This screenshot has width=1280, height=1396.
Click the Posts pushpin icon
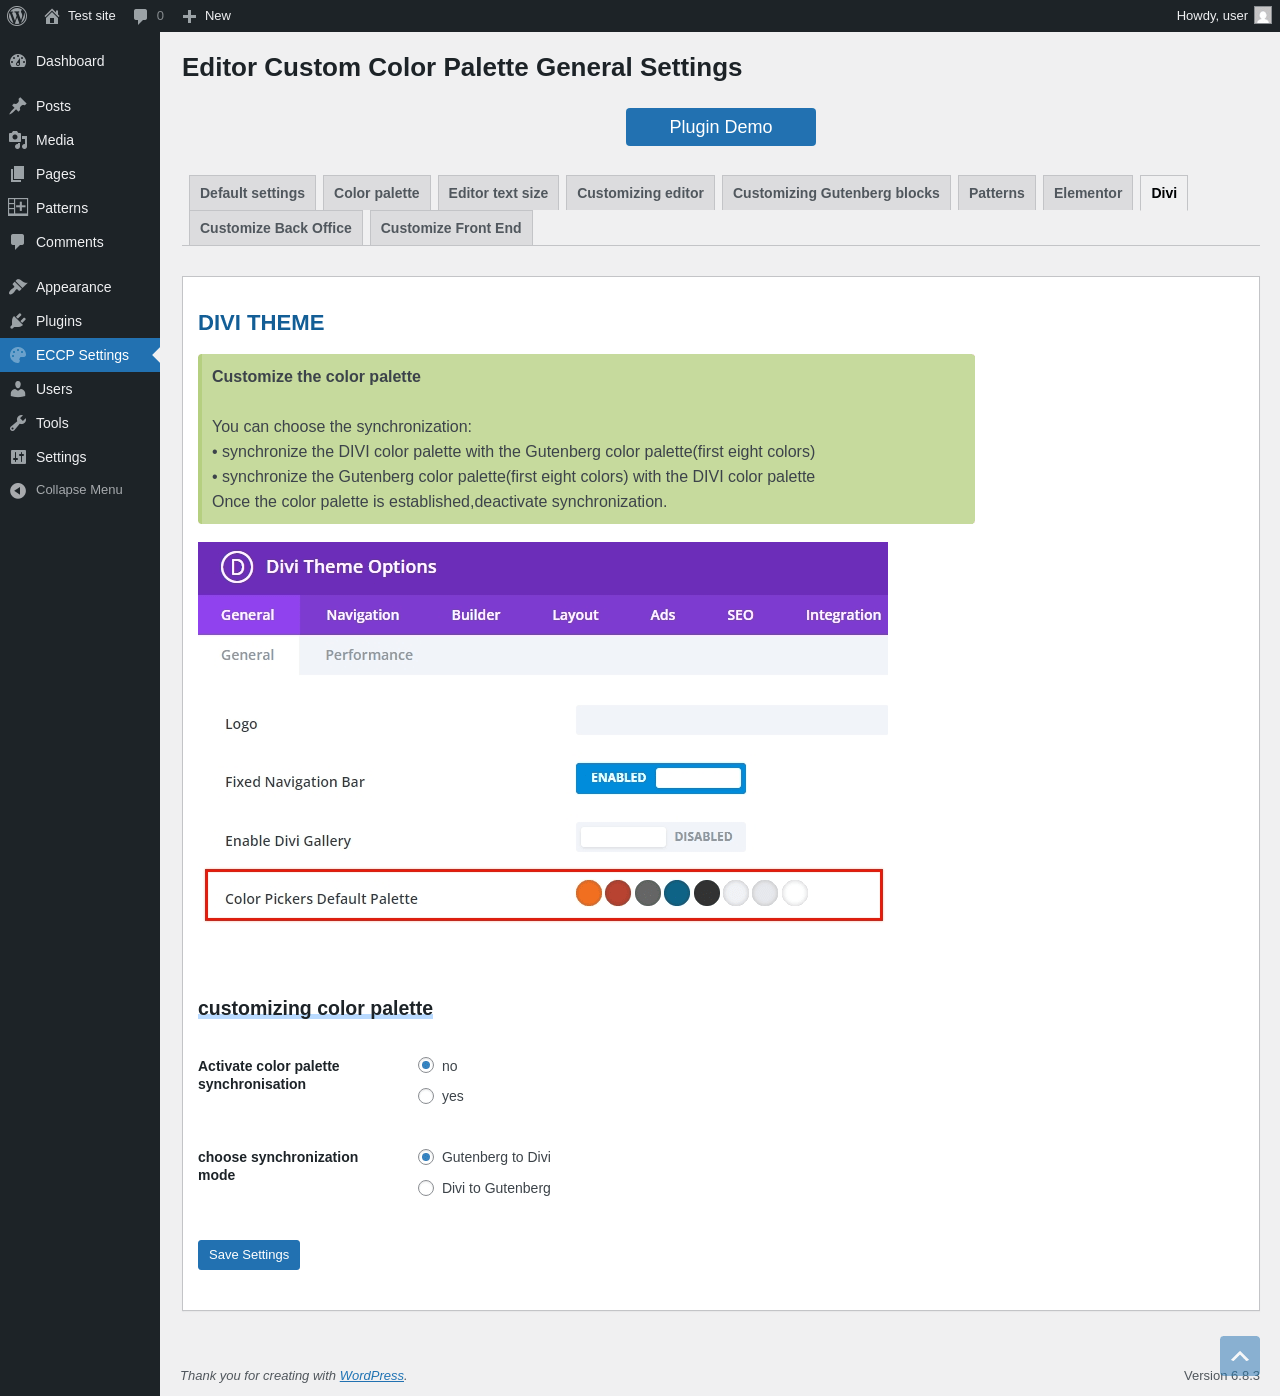tap(18, 106)
